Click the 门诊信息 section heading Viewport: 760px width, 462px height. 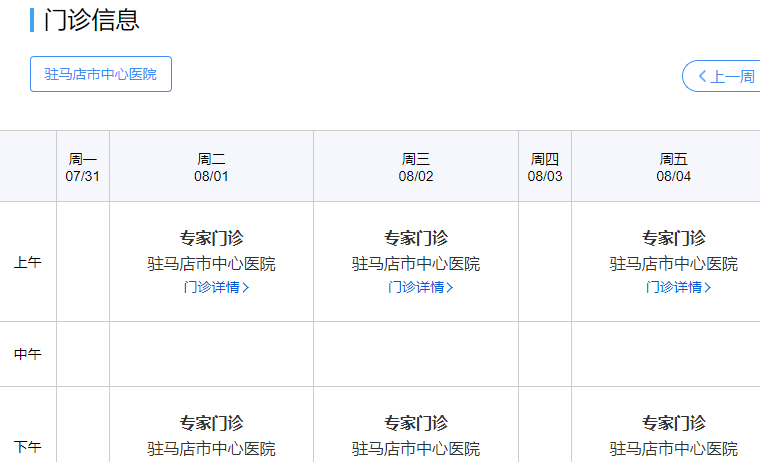[92, 19]
